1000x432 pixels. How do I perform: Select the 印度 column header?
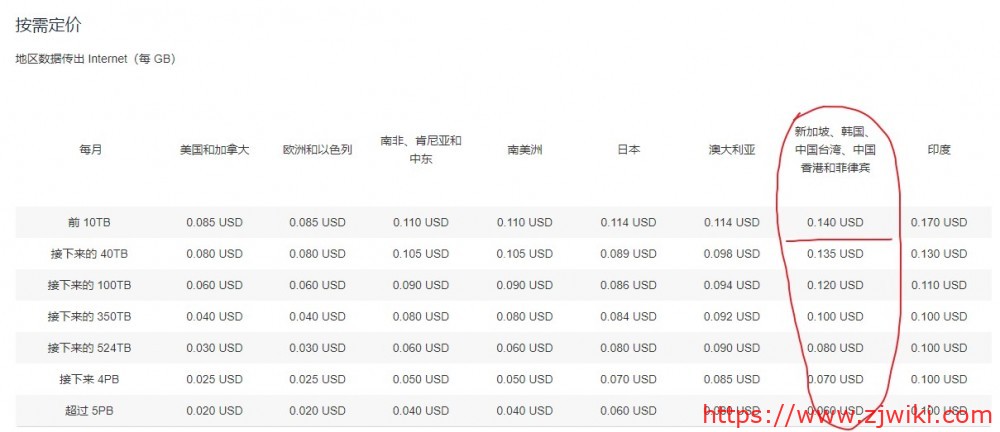[x=939, y=150]
